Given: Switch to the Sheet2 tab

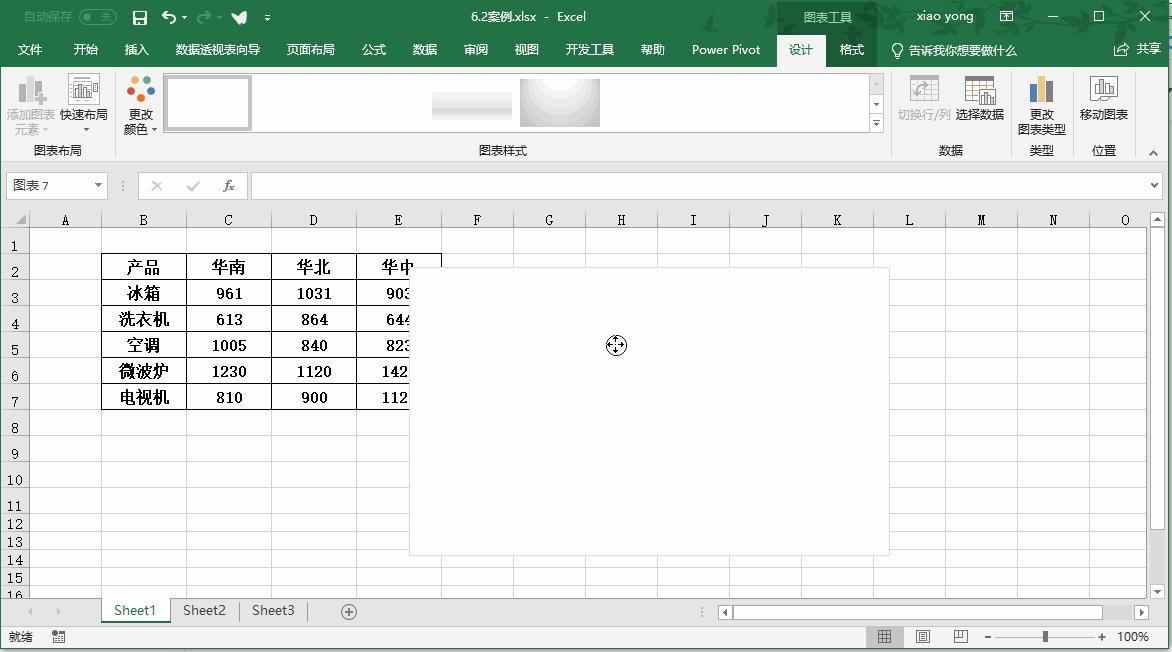Looking at the screenshot, I should 203,610.
